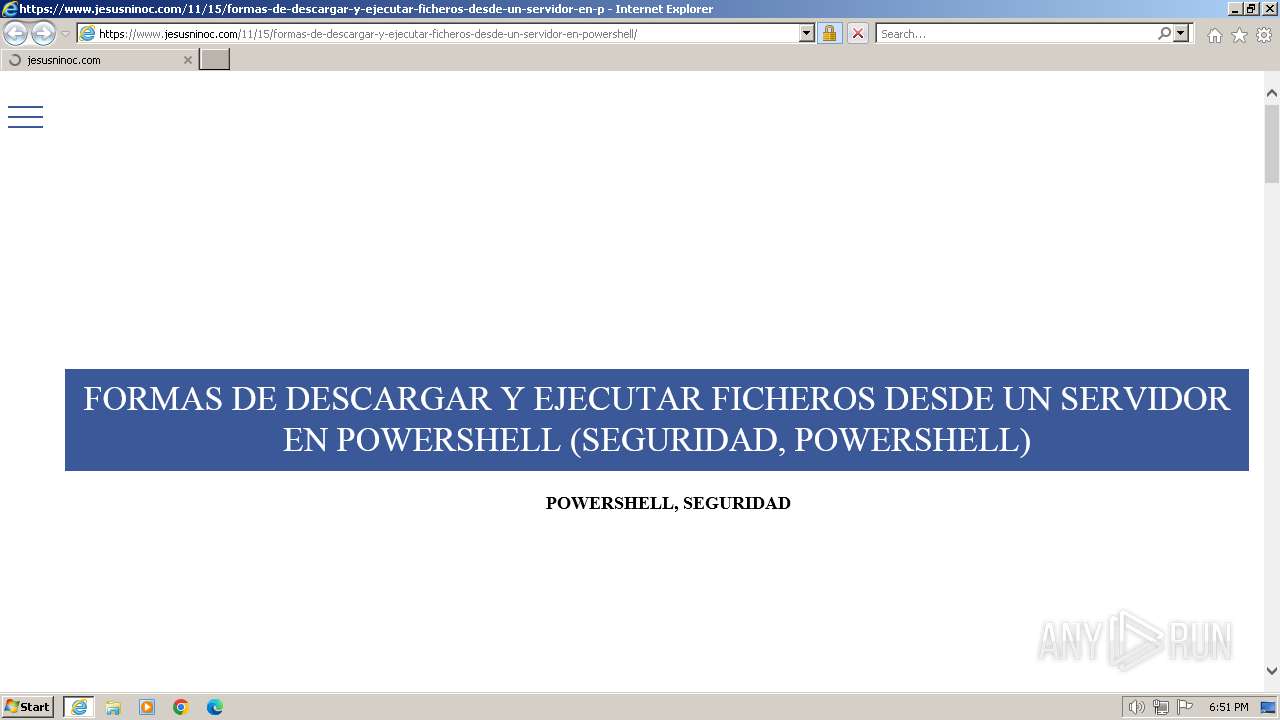Screen dimensions: 1280x720
Task: Click the magnifying glass search icon
Action: (1164, 33)
